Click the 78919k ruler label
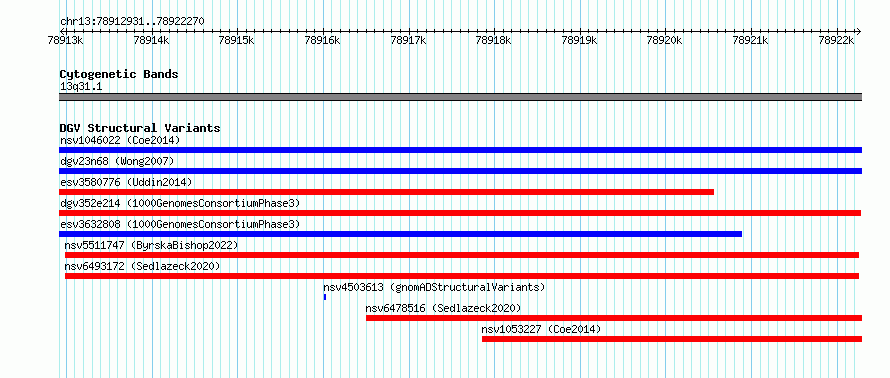Image resolution: width=890 pixels, height=378 pixels. click(580, 40)
